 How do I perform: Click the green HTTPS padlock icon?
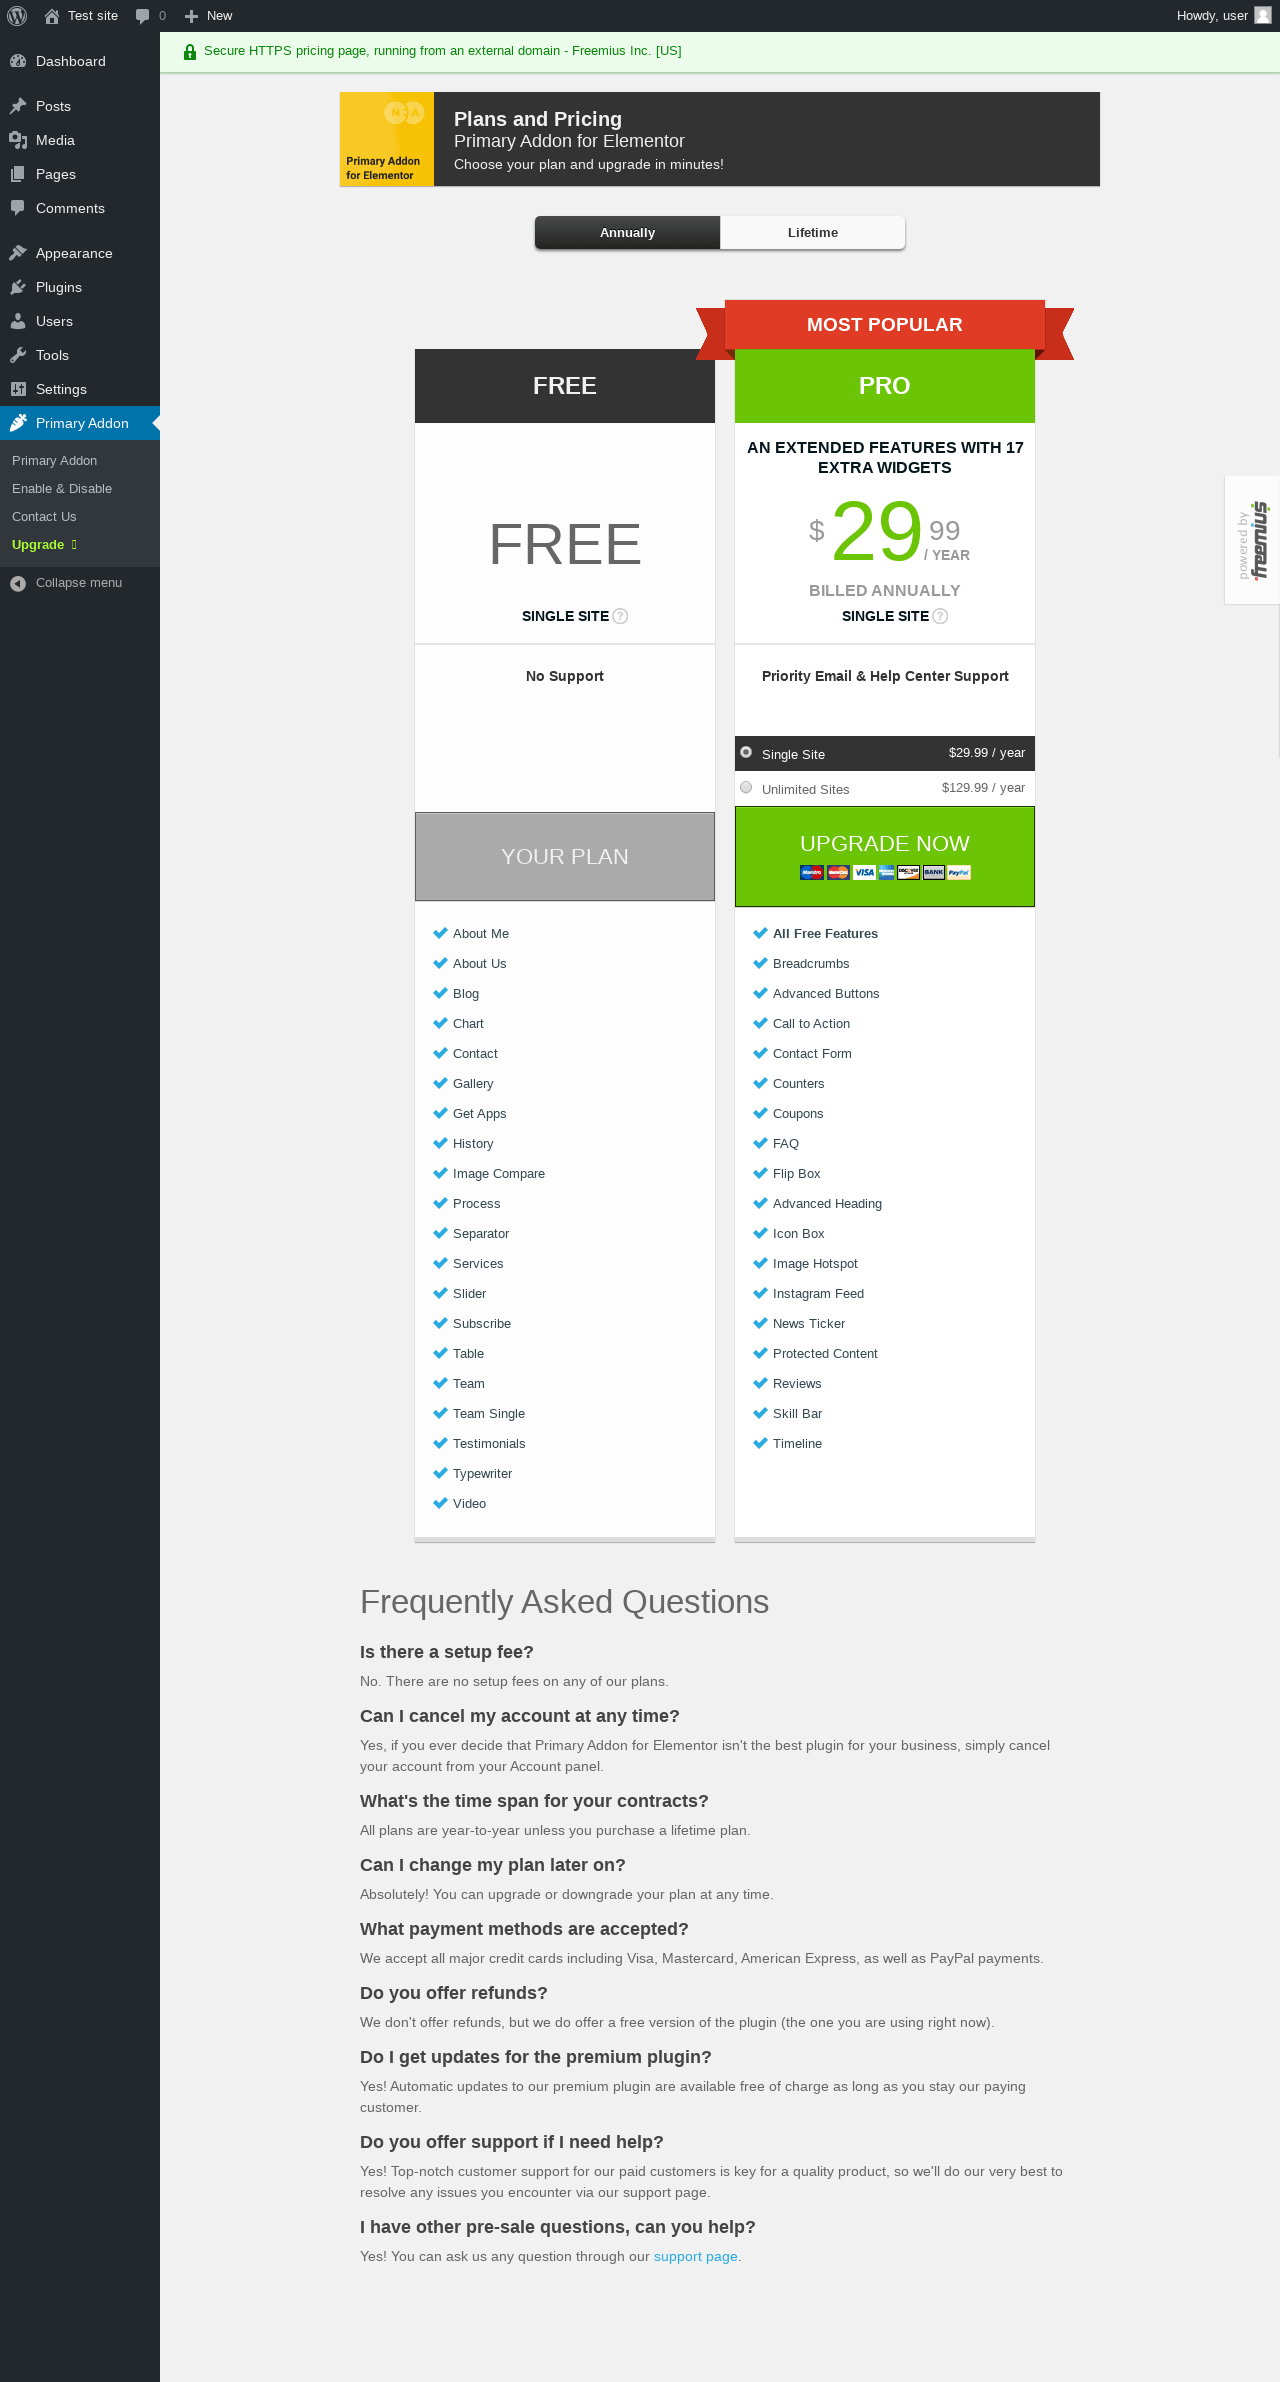tap(190, 51)
